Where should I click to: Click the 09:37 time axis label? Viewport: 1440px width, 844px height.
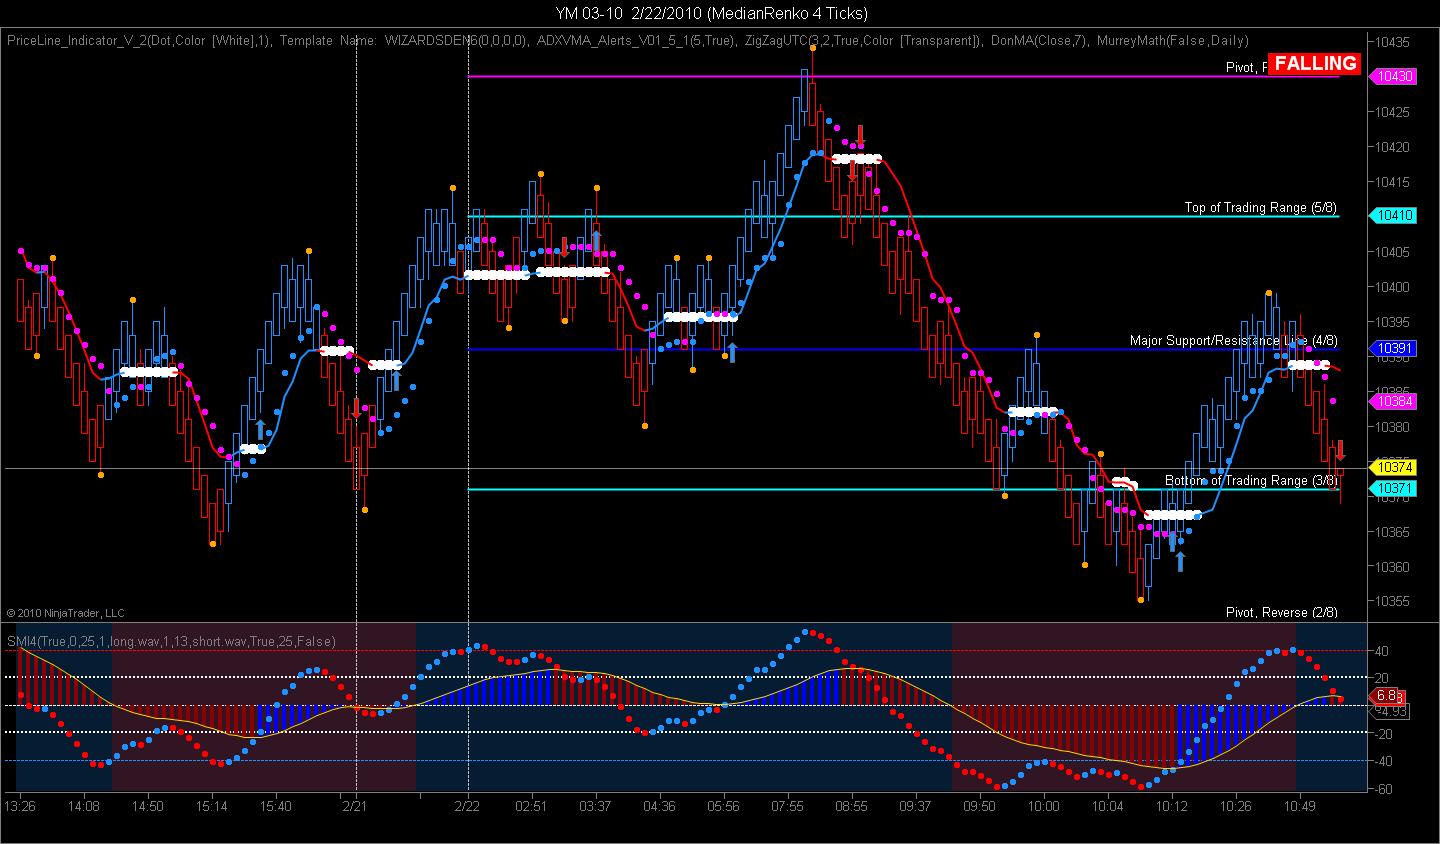point(915,806)
